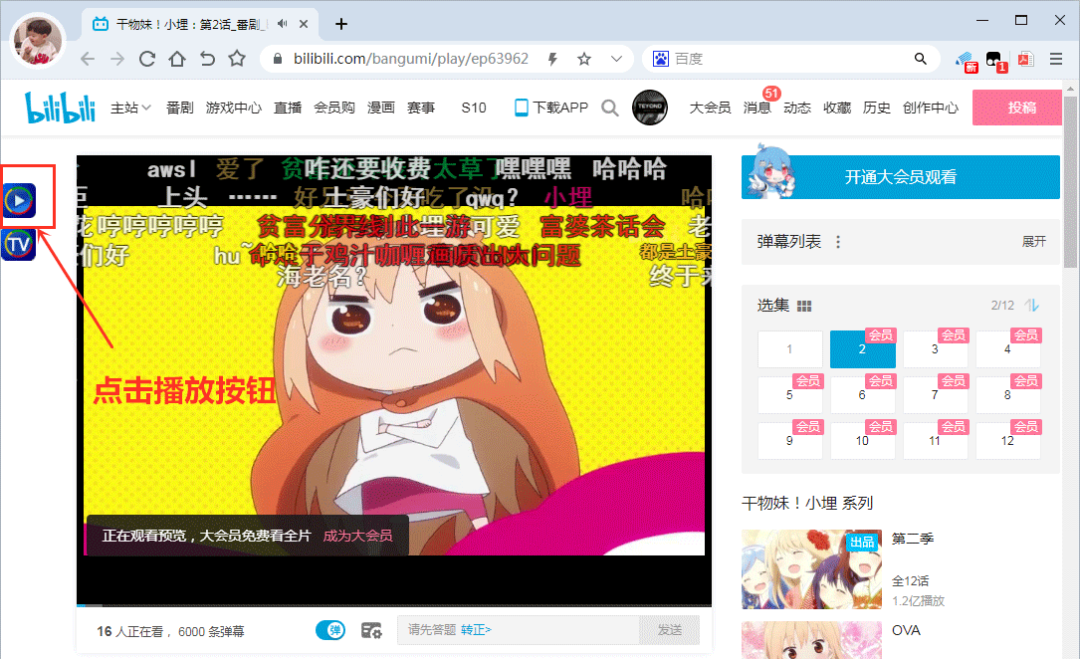Open extension icon with red 1 badge
This screenshot has width=1080, height=659.
[996, 61]
